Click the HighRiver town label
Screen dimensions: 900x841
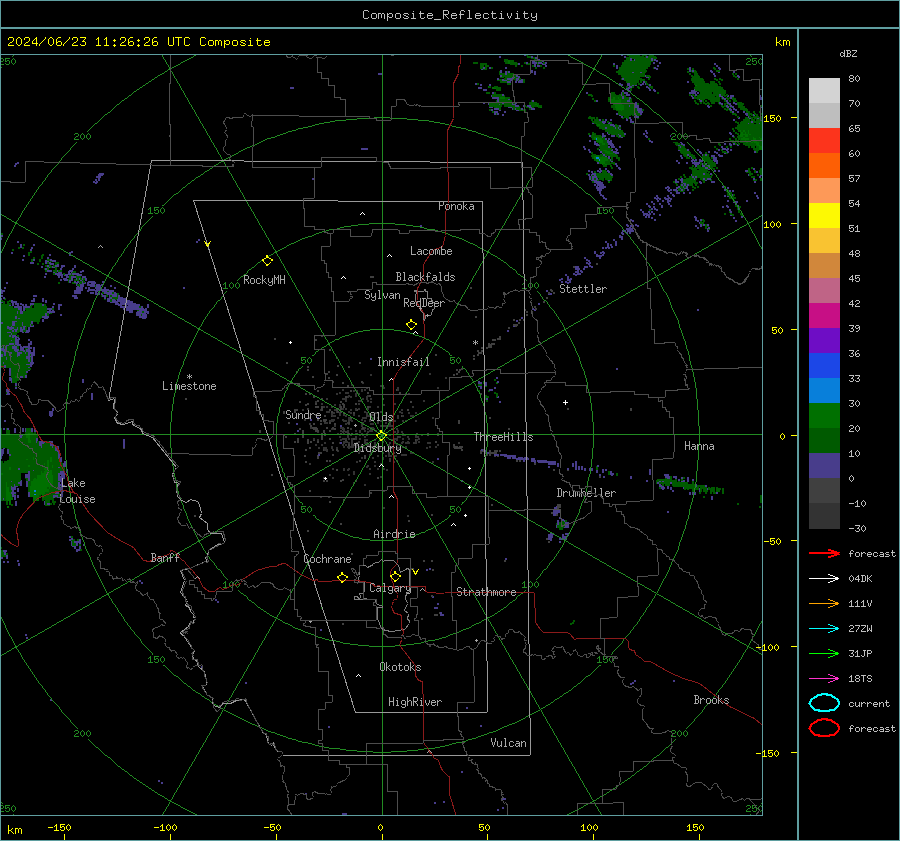click(x=415, y=702)
